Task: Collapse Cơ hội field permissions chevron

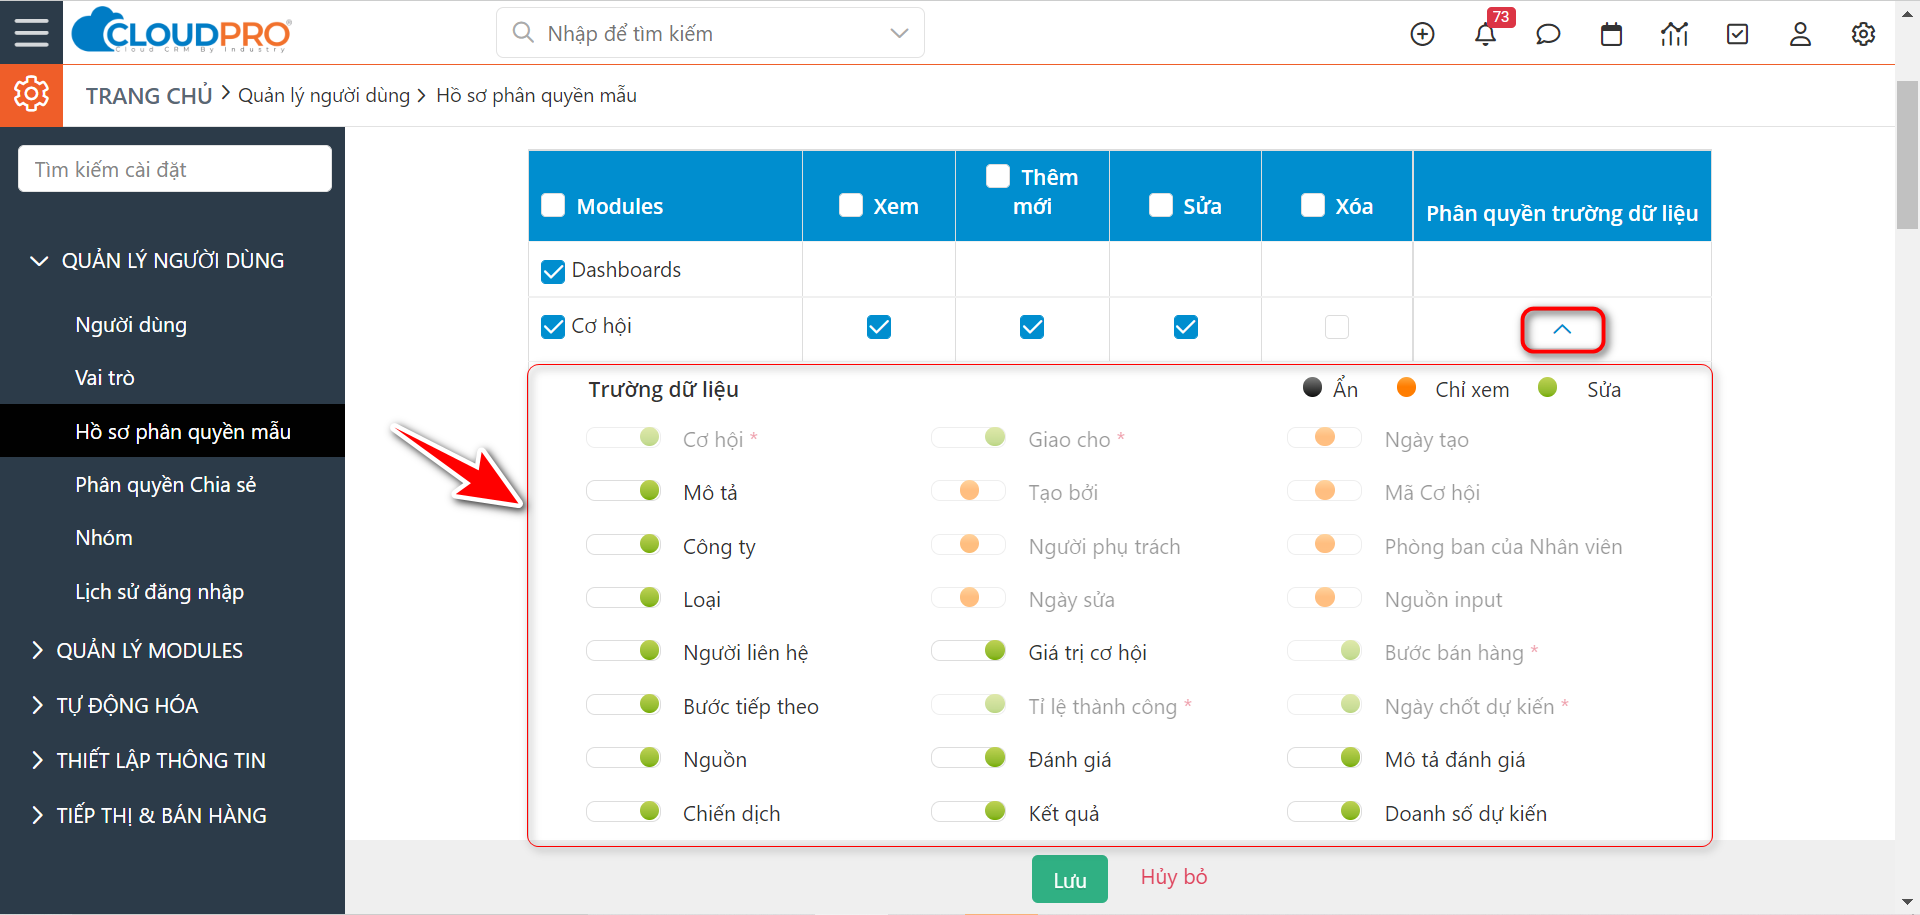Action: pyautogui.click(x=1562, y=329)
